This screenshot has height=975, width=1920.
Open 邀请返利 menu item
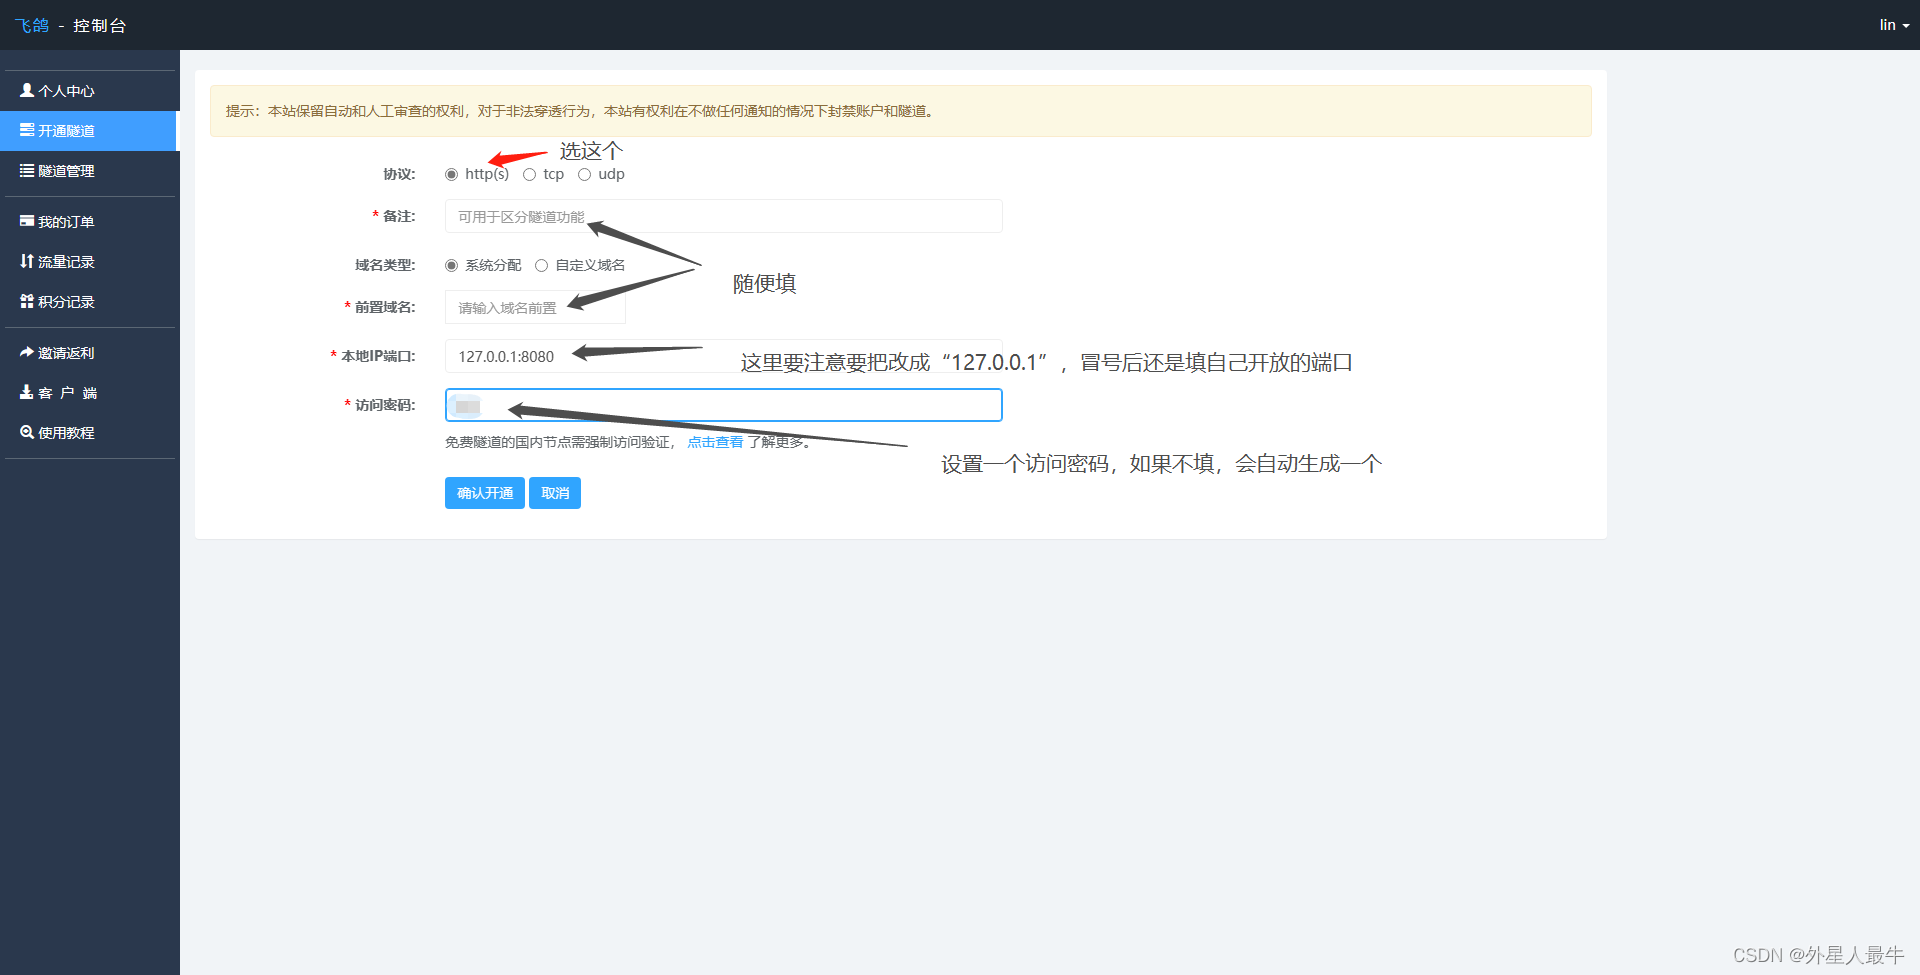(x=90, y=353)
